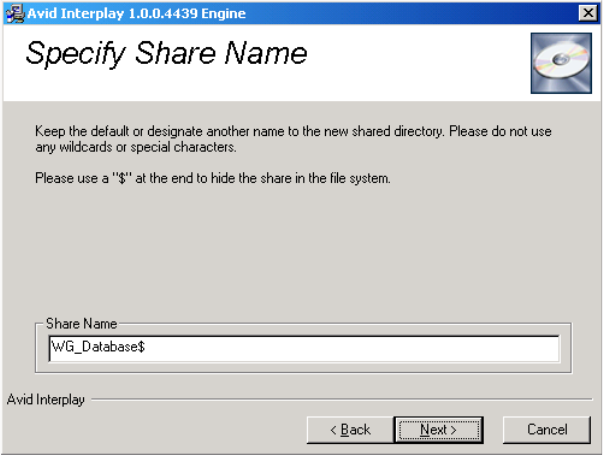
Task: Click the Next button
Action: pos(439,430)
